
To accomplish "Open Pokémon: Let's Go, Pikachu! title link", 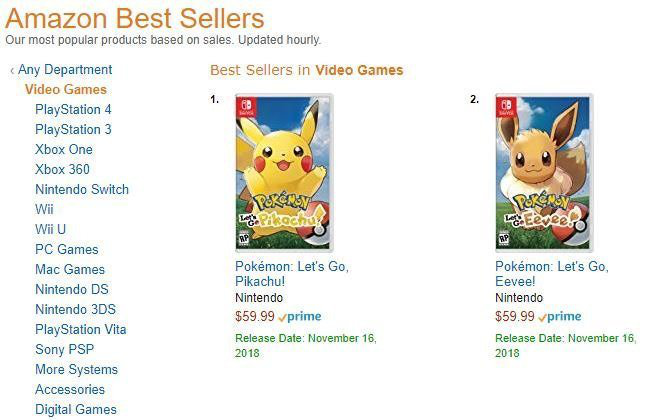I will (x=292, y=274).
